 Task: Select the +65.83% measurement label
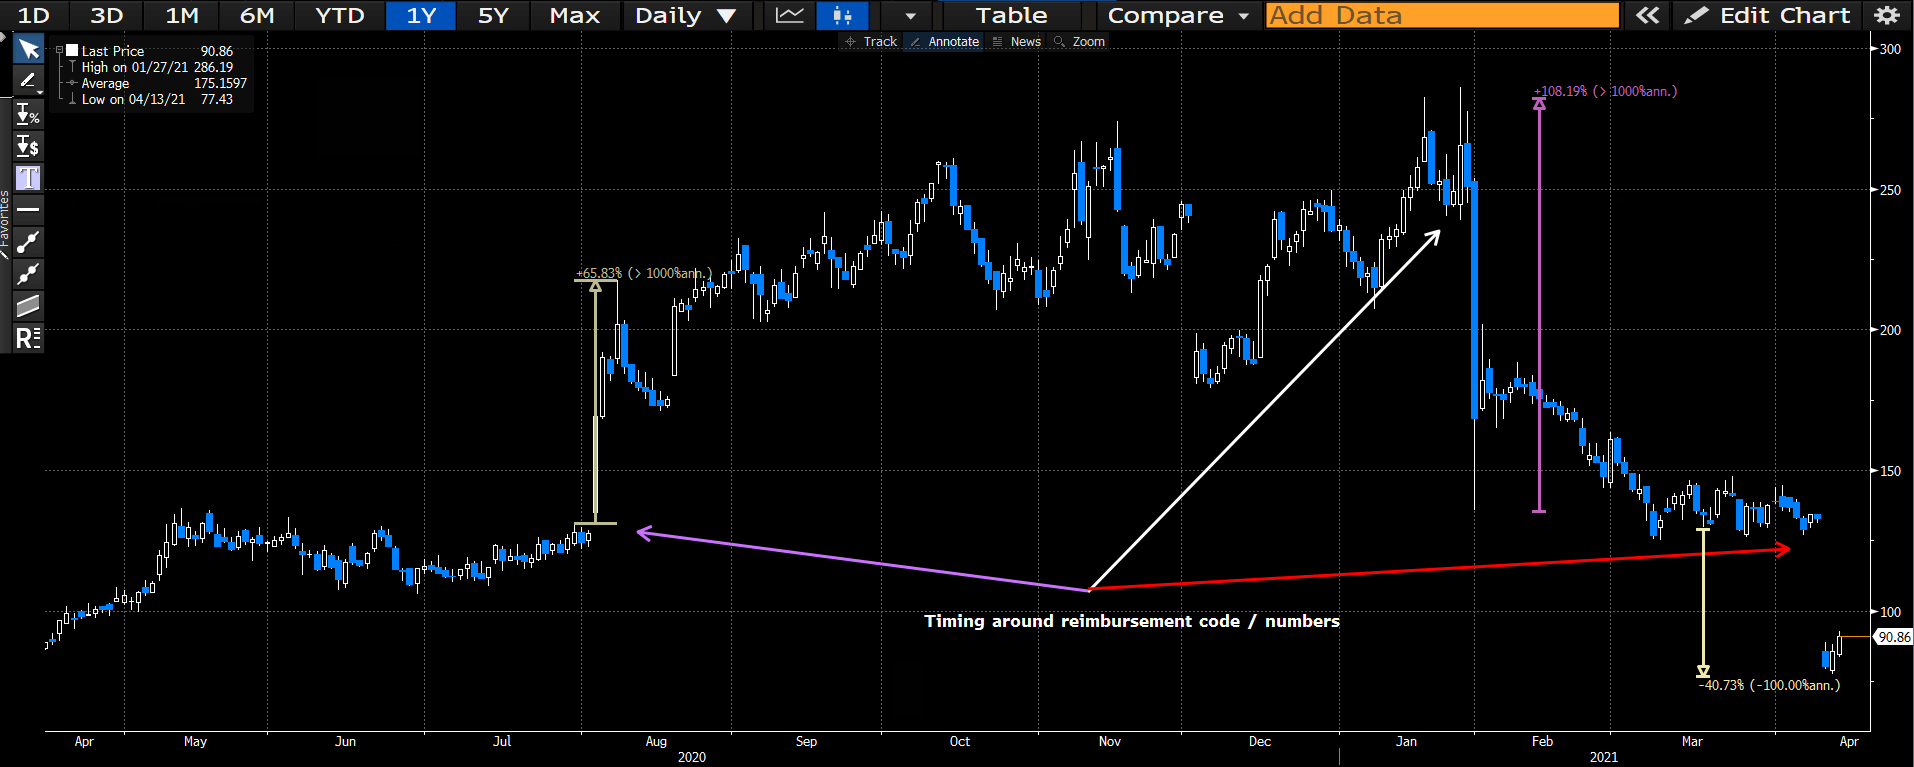pos(644,273)
